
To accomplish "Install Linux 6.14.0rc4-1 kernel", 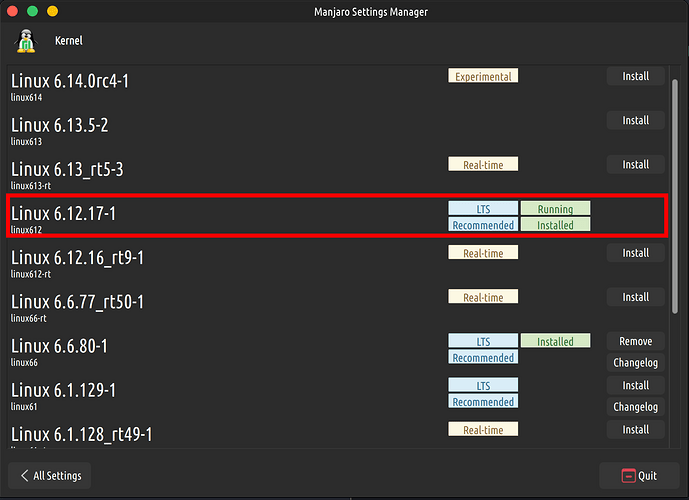I will (635, 76).
